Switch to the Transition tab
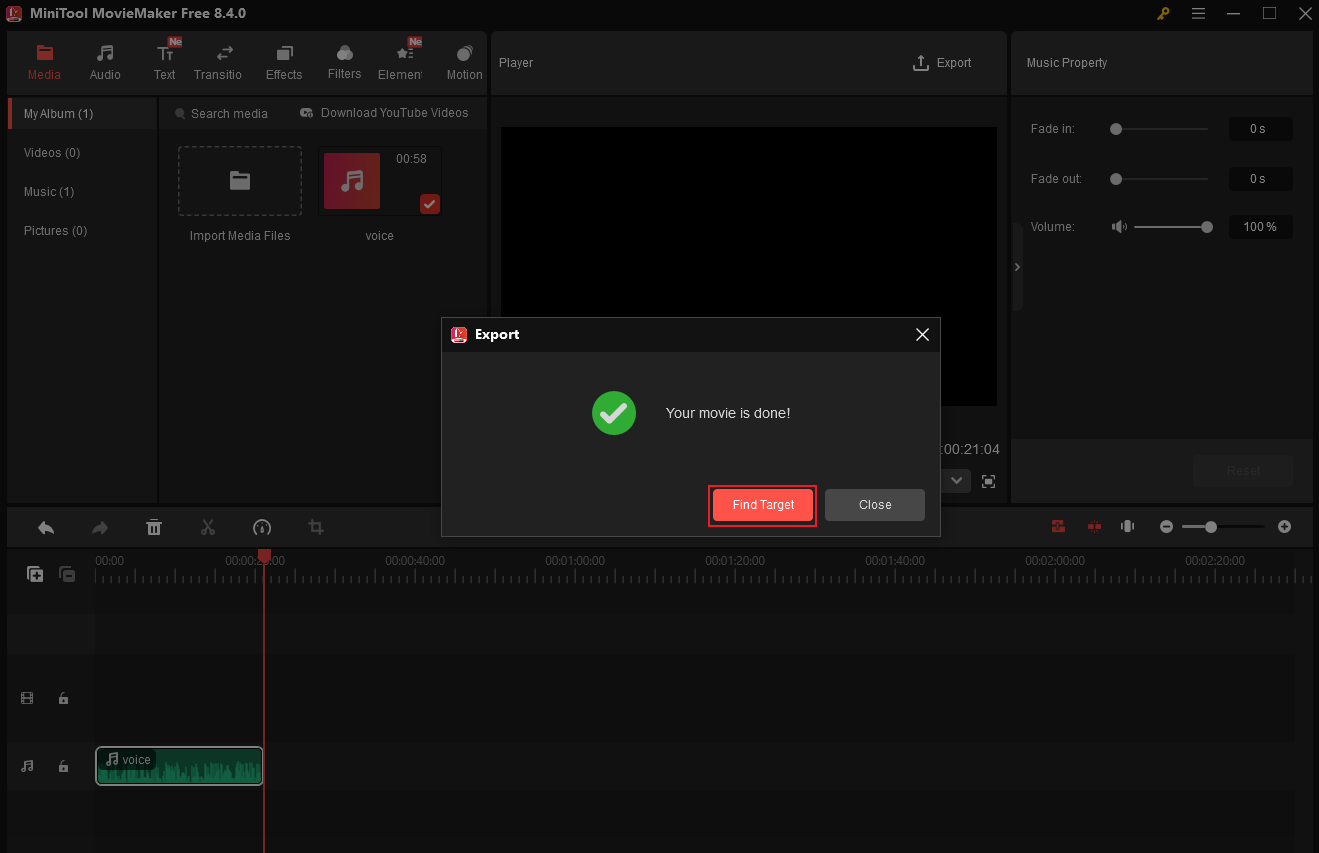Screen dimensions: 1319x853 click(x=218, y=60)
